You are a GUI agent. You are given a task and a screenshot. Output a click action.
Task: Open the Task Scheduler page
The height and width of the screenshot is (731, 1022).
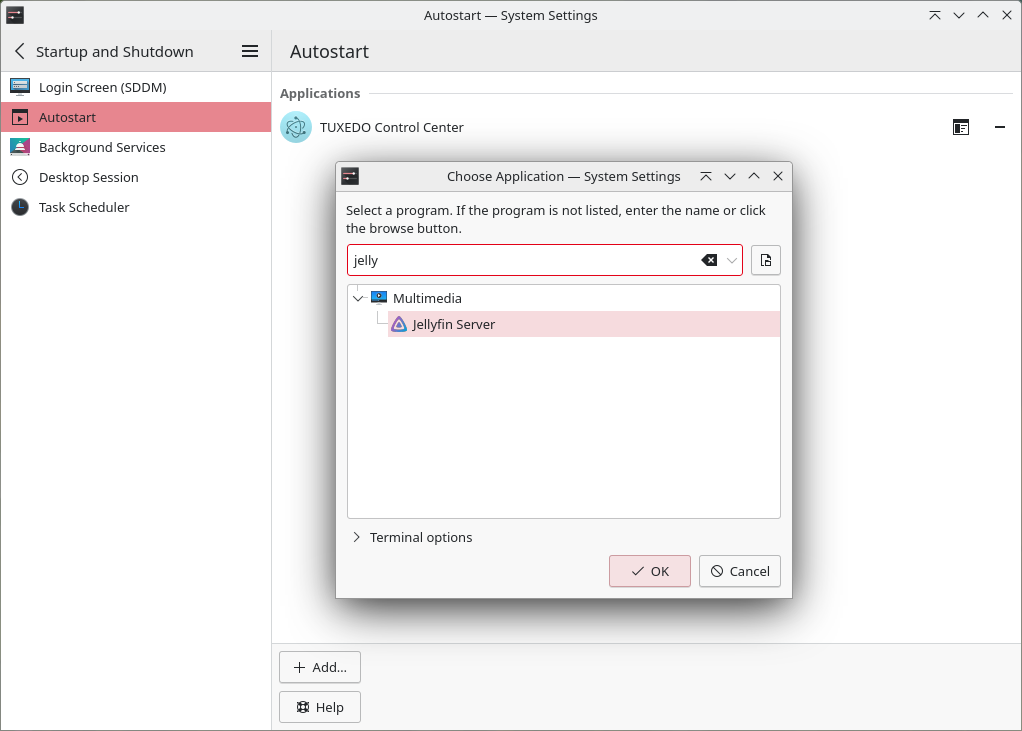[85, 207]
